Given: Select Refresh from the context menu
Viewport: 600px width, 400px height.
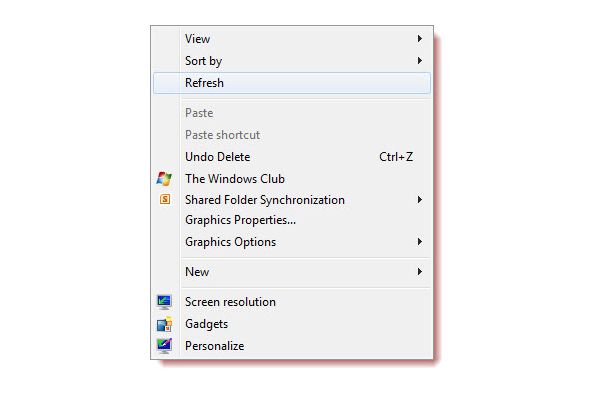Looking at the screenshot, I should [292, 83].
